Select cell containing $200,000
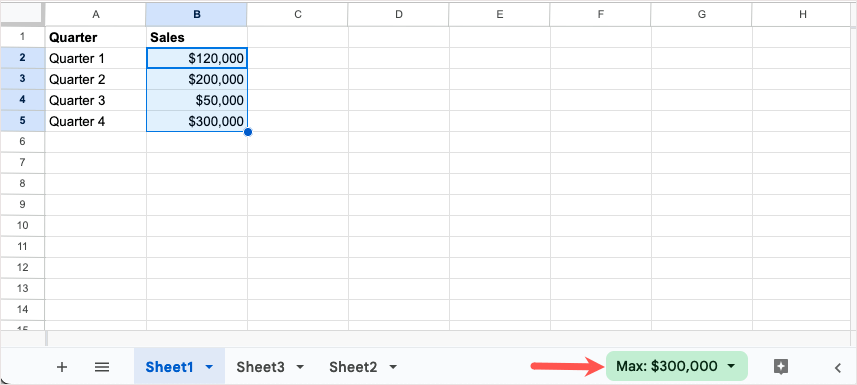This screenshot has height=385, width=857. (197, 79)
